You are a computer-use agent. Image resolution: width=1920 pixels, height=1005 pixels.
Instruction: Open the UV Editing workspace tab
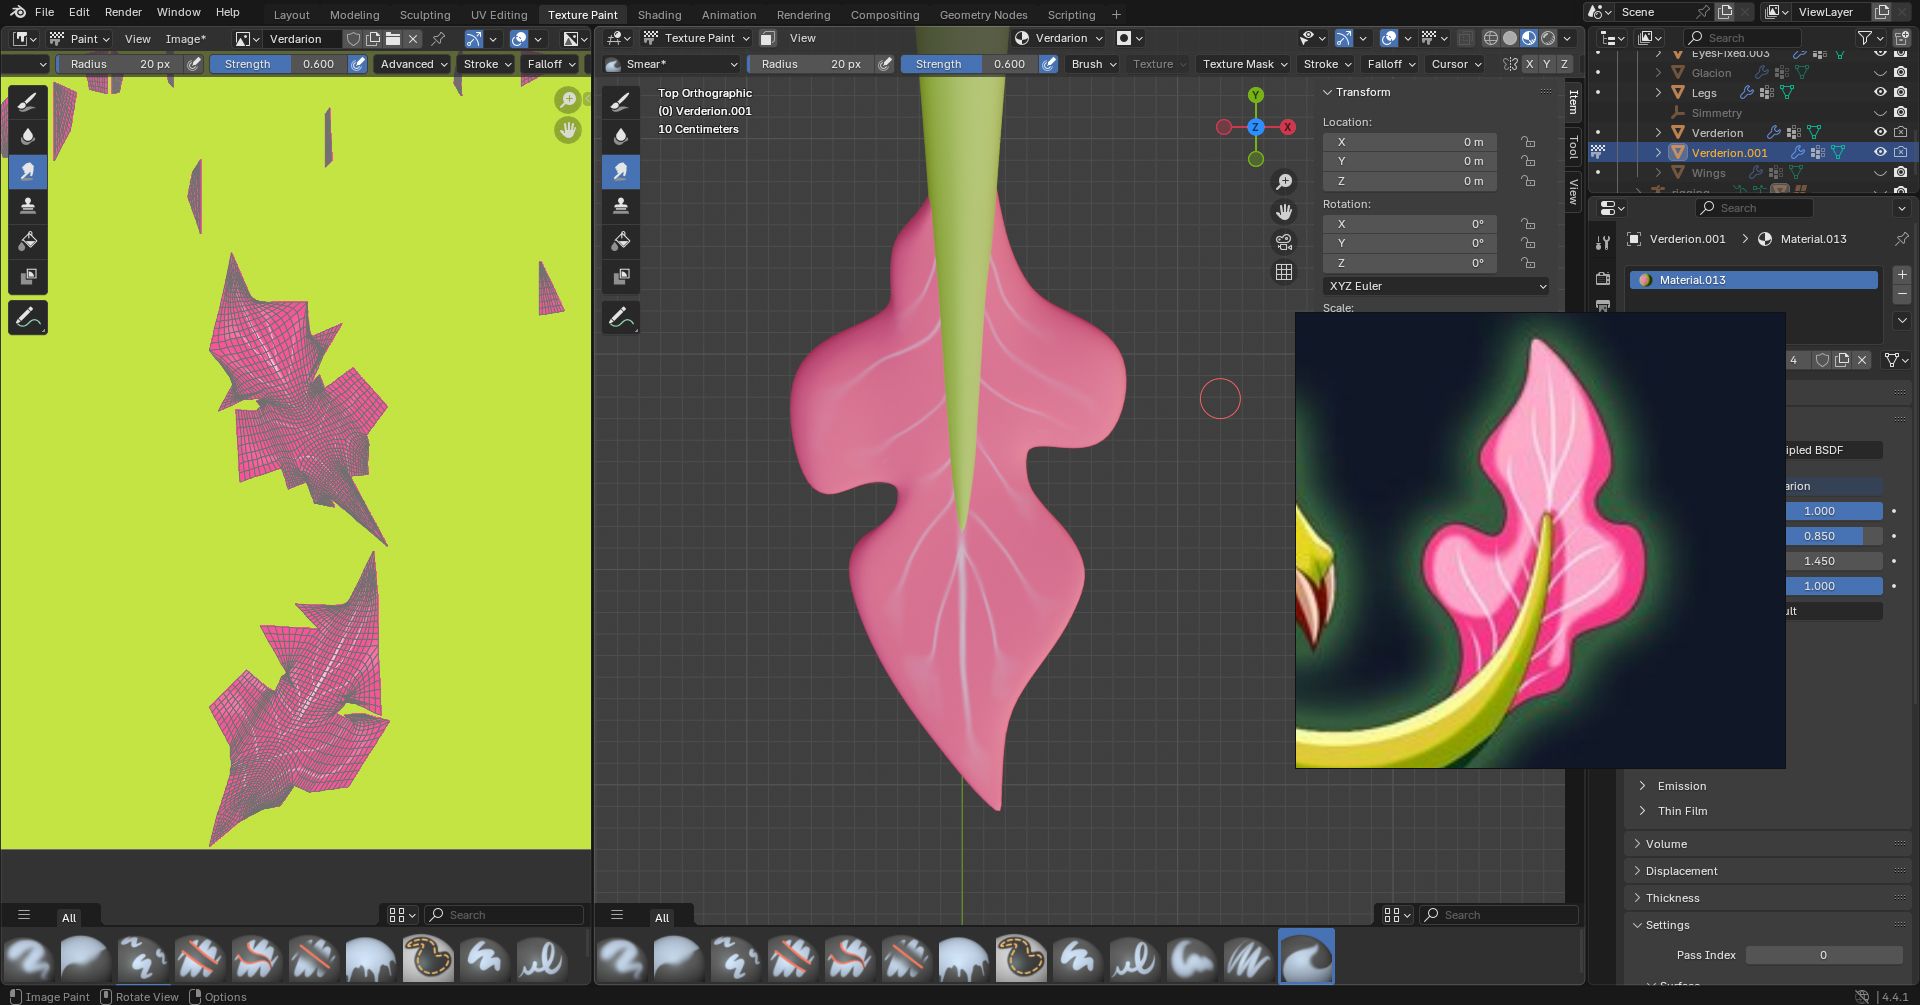(499, 15)
